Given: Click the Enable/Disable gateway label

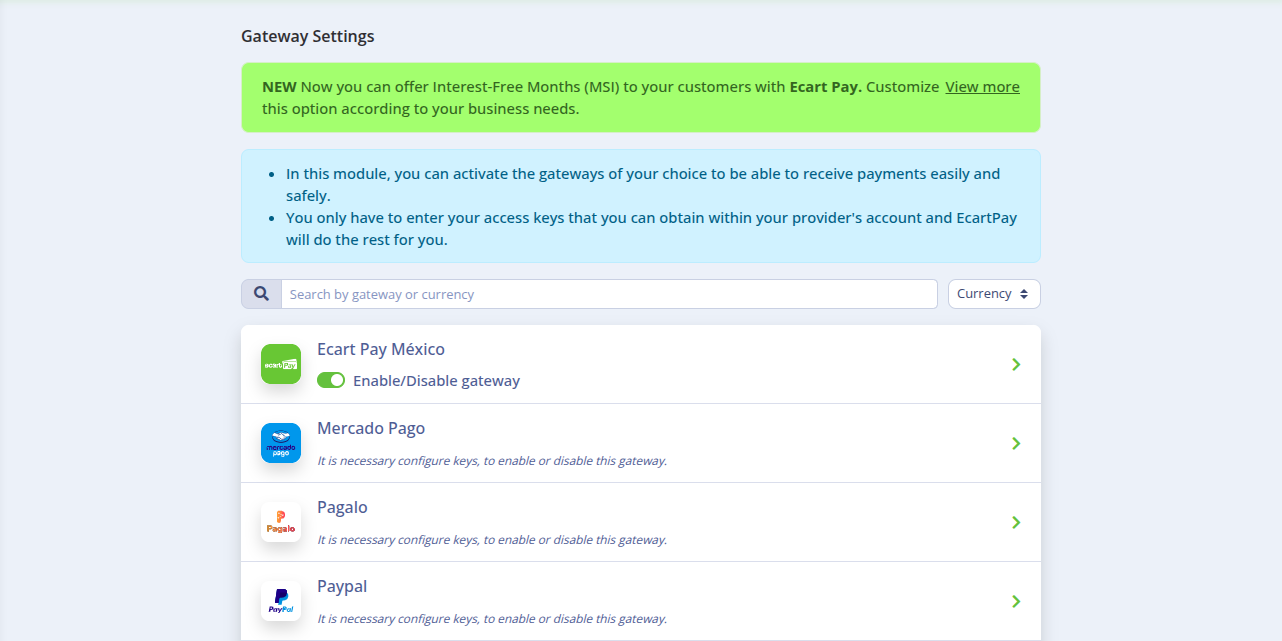Looking at the screenshot, I should point(436,381).
